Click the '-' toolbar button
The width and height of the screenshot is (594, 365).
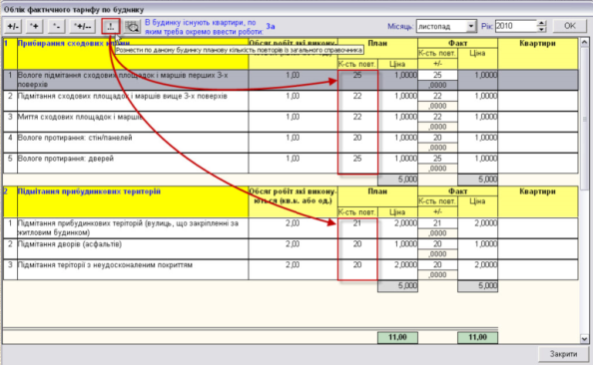[56, 27]
